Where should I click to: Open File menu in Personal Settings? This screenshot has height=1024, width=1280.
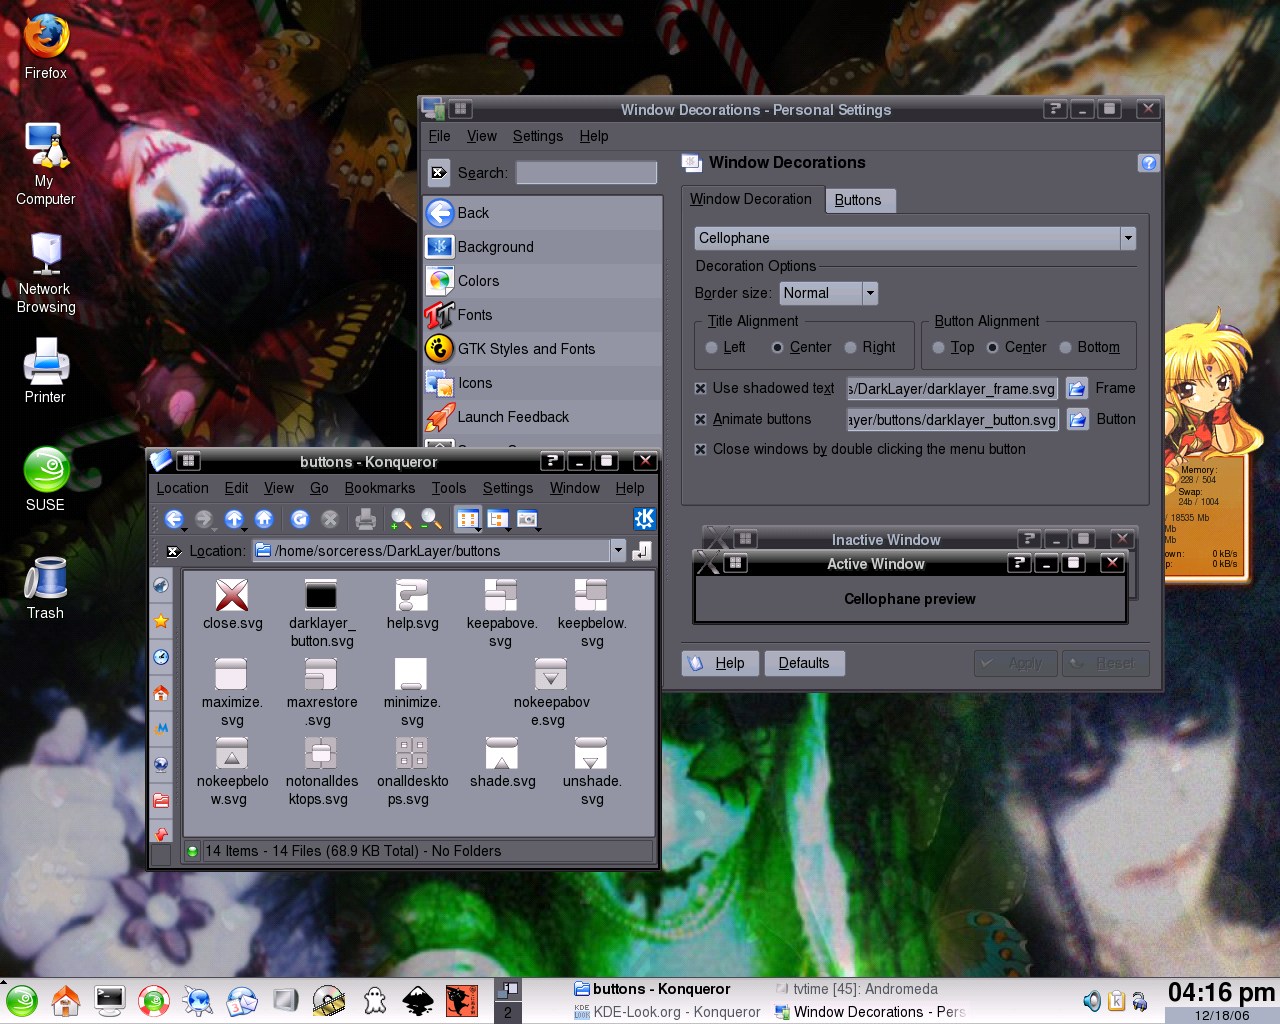tap(439, 136)
